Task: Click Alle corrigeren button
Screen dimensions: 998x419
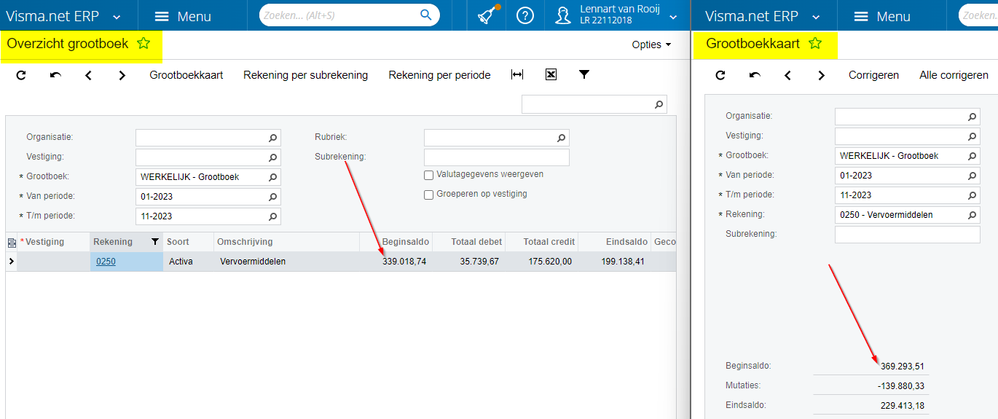Action: (x=953, y=75)
